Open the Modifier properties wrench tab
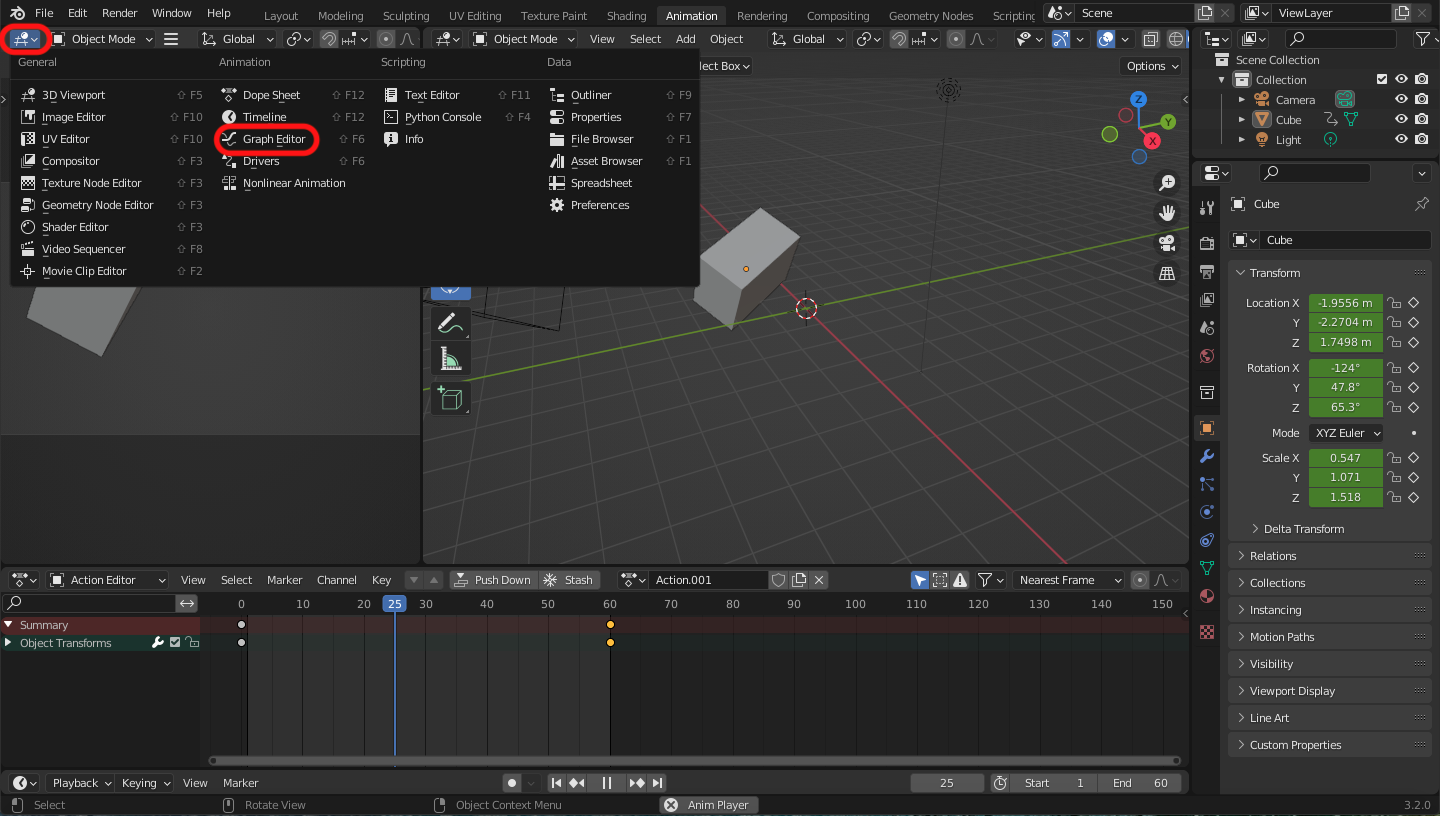 pos(1207,456)
